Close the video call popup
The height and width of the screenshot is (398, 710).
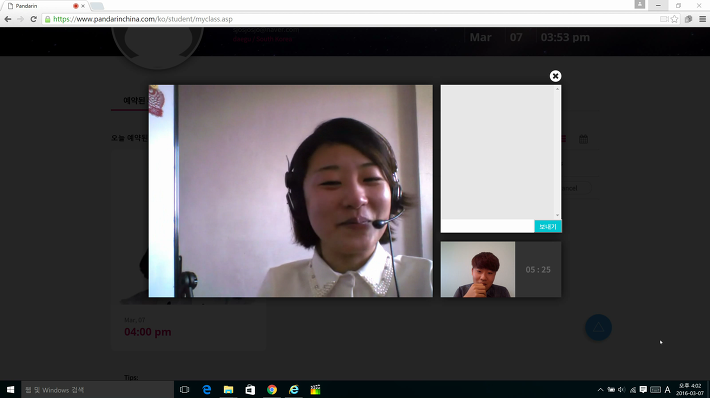(x=555, y=76)
